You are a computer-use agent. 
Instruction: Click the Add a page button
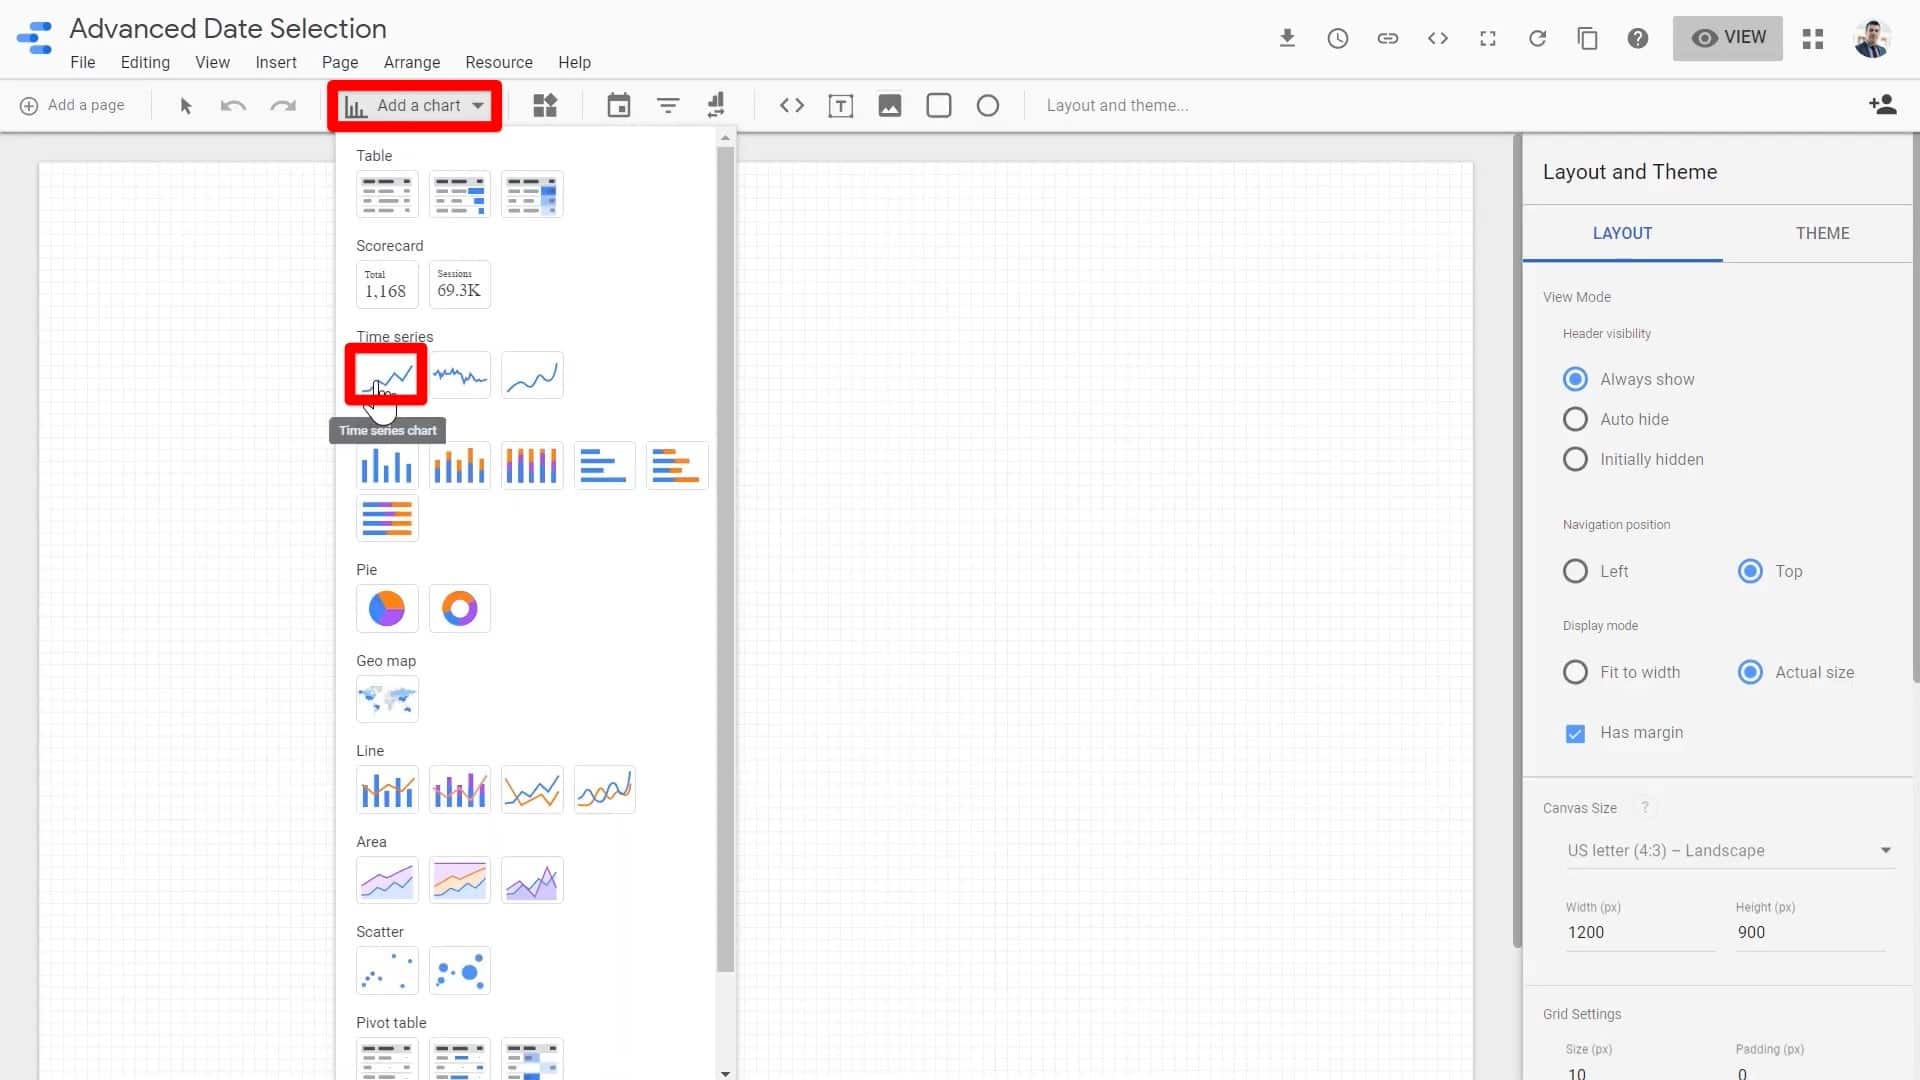pyautogui.click(x=72, y=105)
